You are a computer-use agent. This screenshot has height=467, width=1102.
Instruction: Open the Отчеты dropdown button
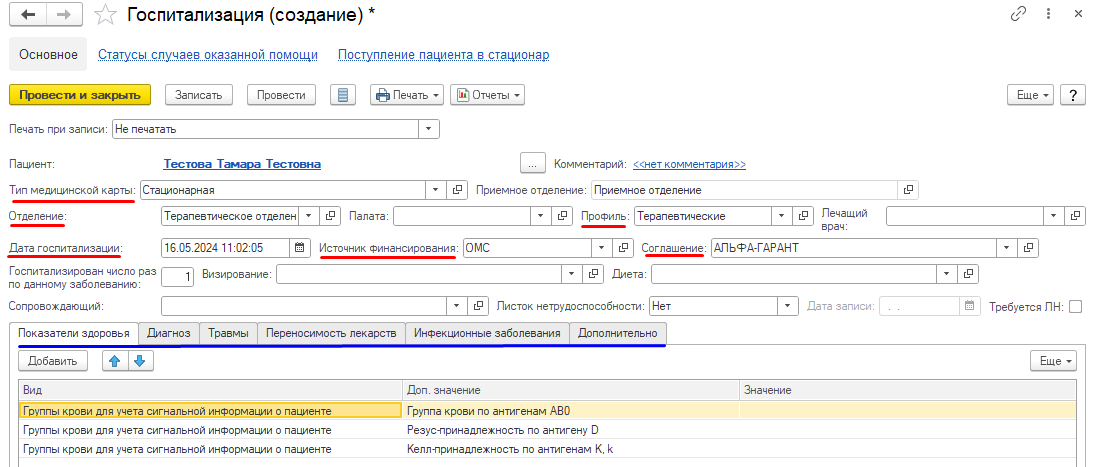tap(487, 95)
